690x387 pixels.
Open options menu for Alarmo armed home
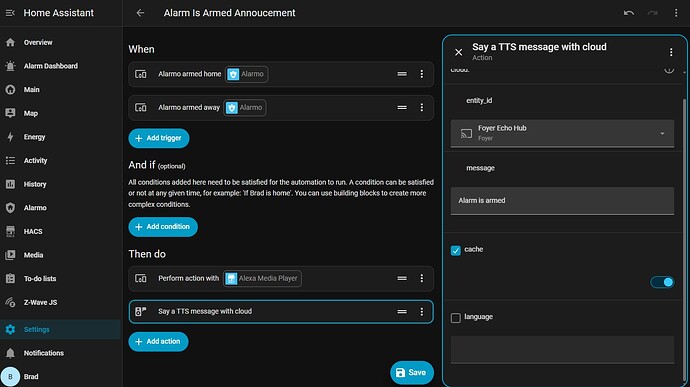coord(422,74)
